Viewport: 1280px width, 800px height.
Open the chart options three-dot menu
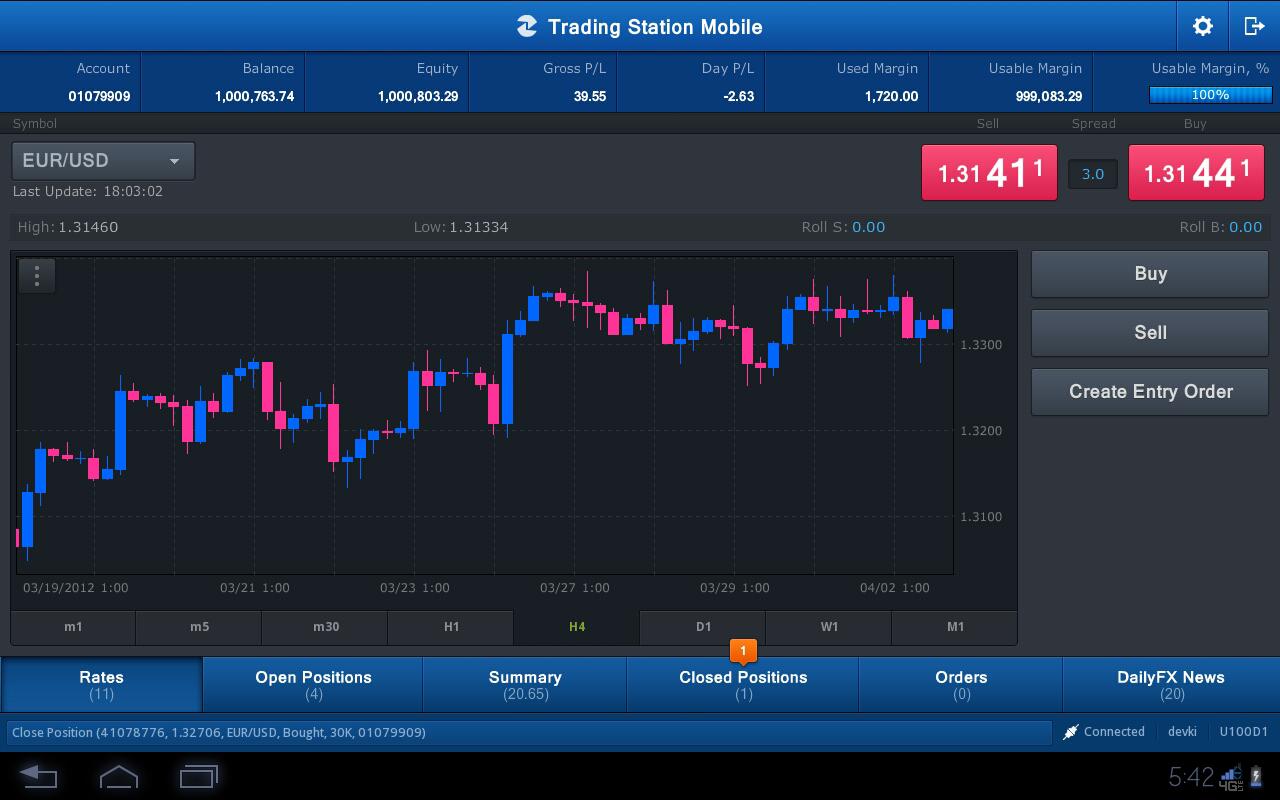pyautogui.click(x=37, y=275)
